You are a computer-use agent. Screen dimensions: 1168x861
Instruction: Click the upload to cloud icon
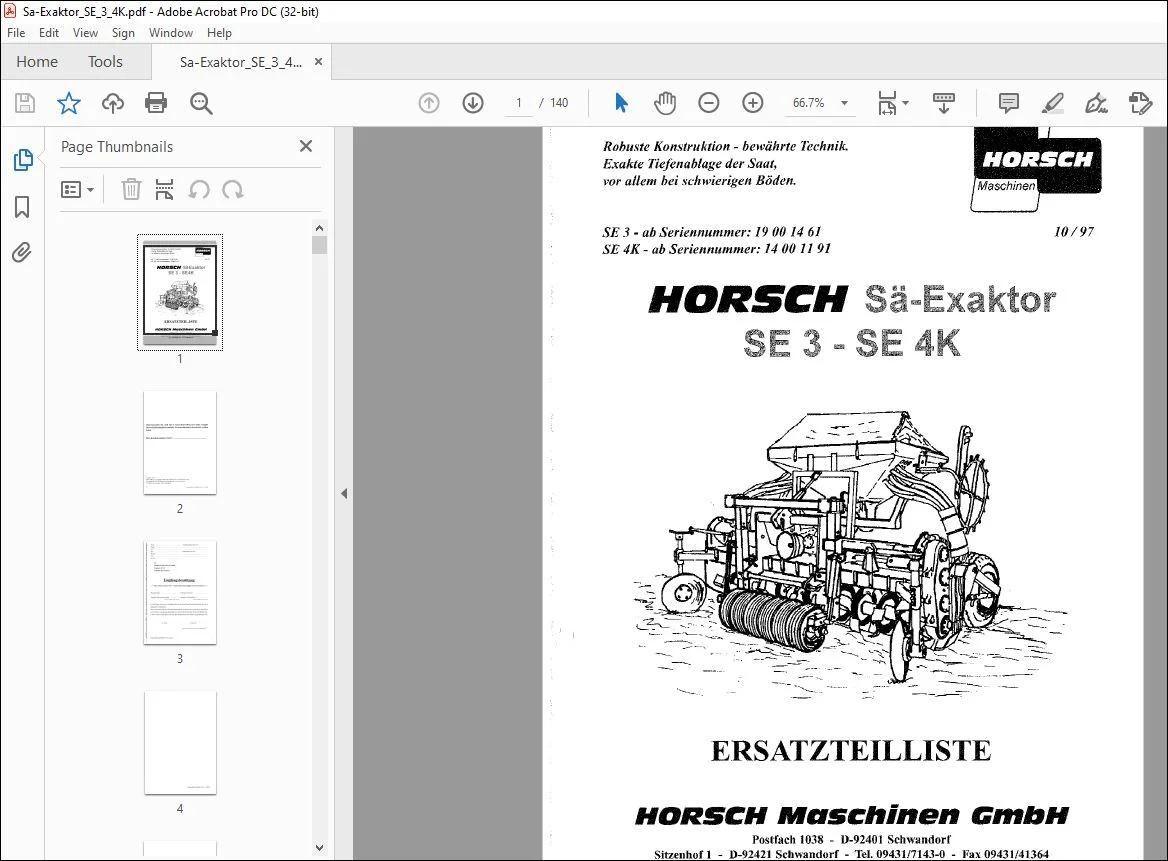[x=112, y=103]
